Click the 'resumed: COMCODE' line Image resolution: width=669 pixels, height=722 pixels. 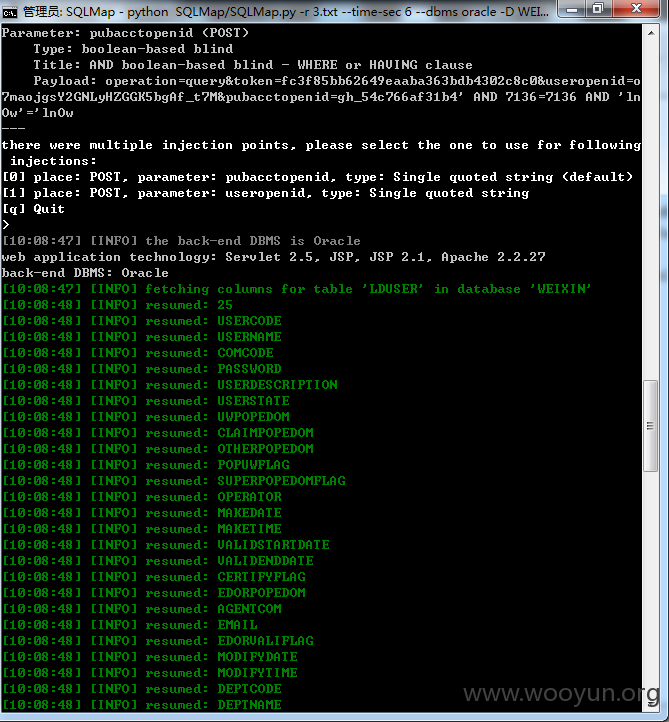click(138, 353)
